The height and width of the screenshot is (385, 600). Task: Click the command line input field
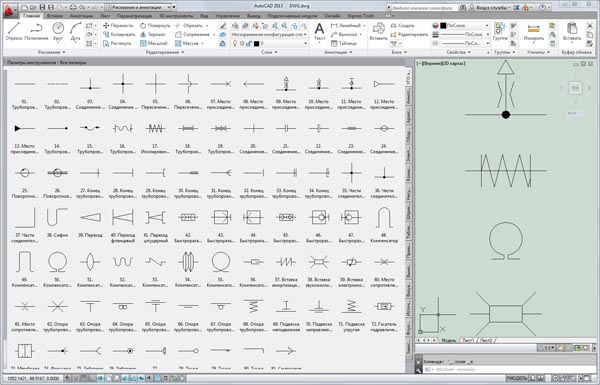click(509, 370)
